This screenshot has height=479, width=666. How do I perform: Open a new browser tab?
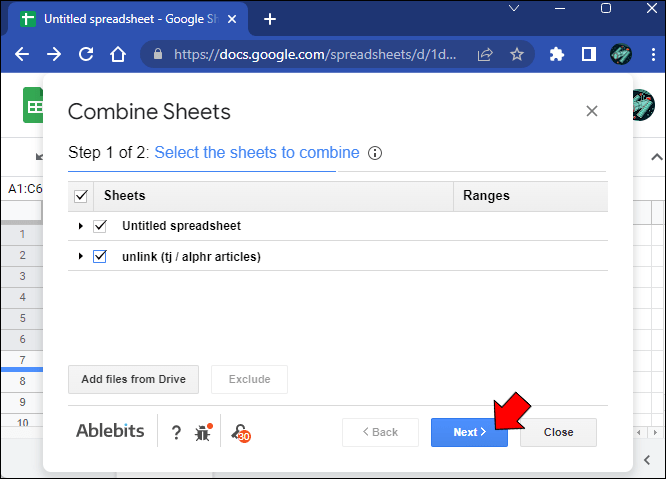pos(270,19)
